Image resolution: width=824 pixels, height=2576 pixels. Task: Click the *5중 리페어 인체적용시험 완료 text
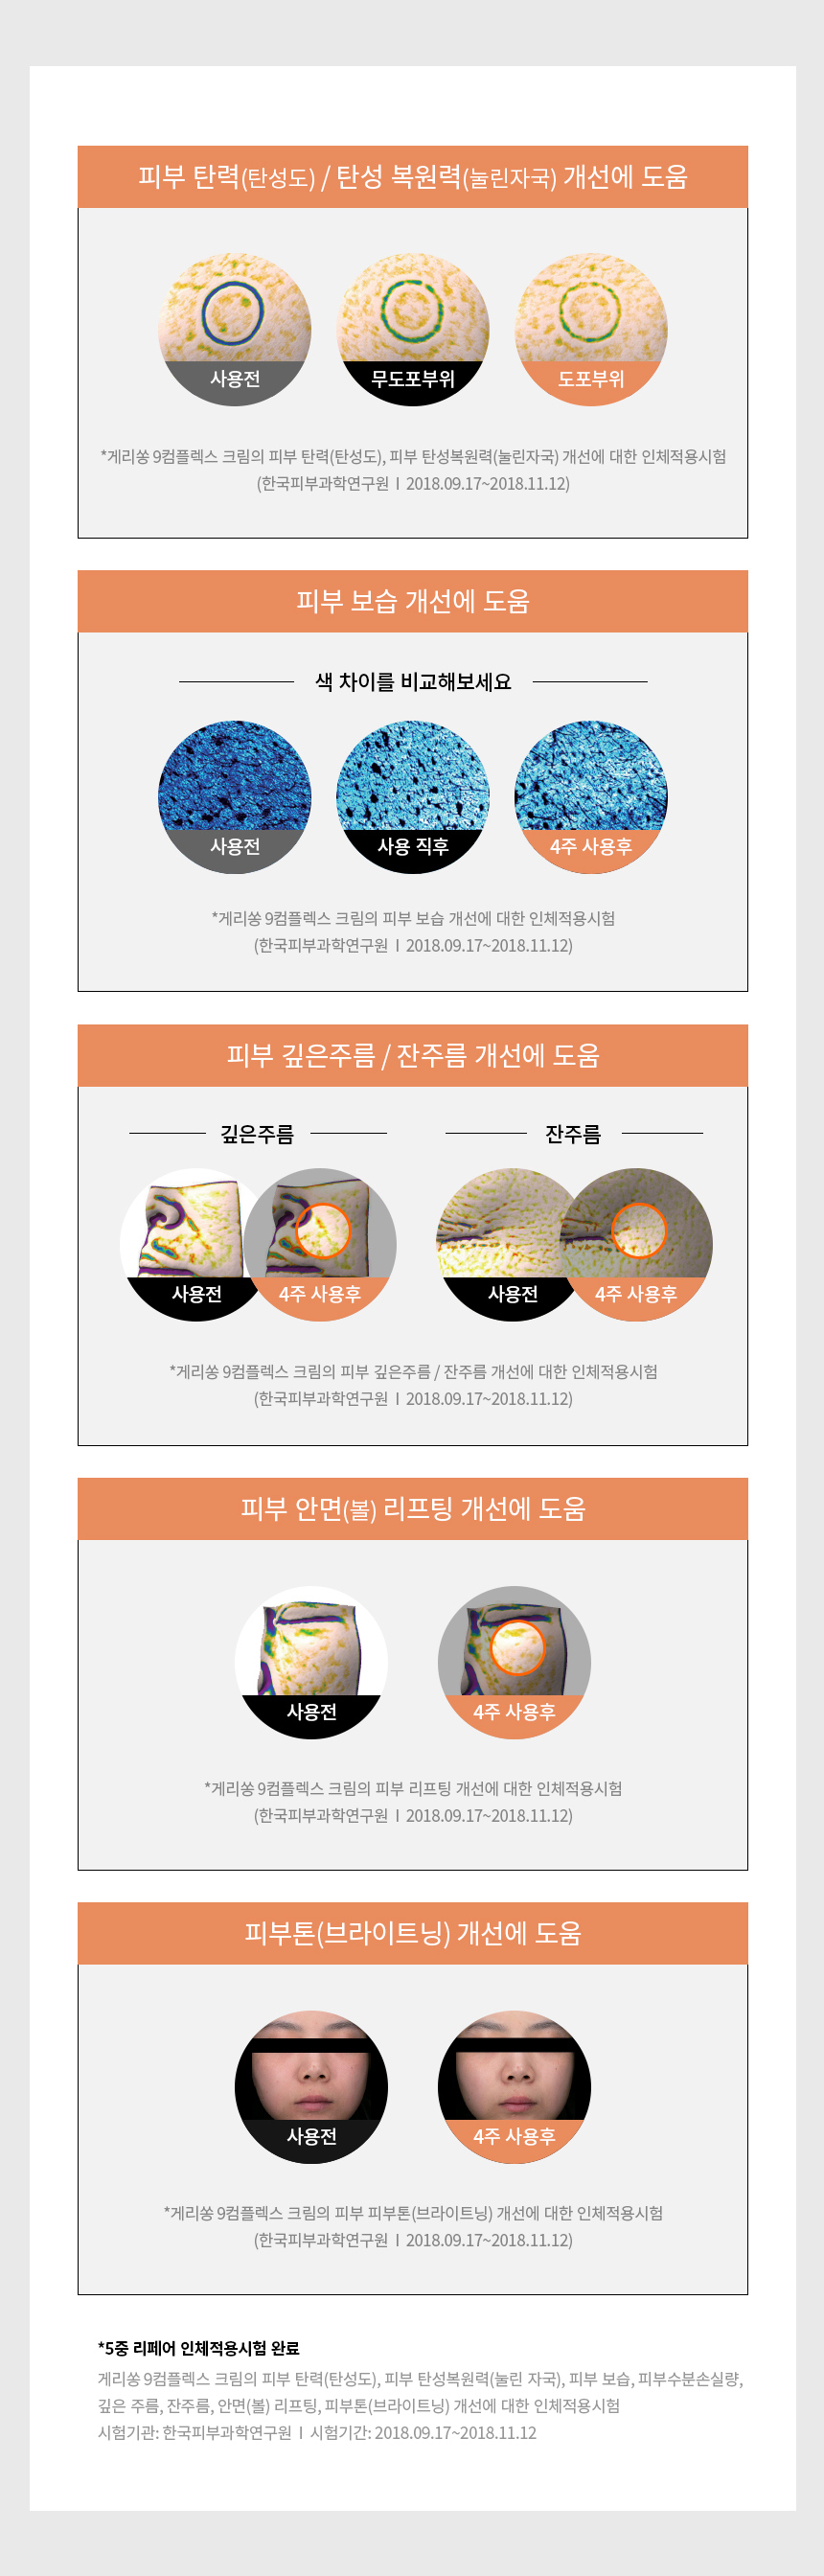point(199,2348)
